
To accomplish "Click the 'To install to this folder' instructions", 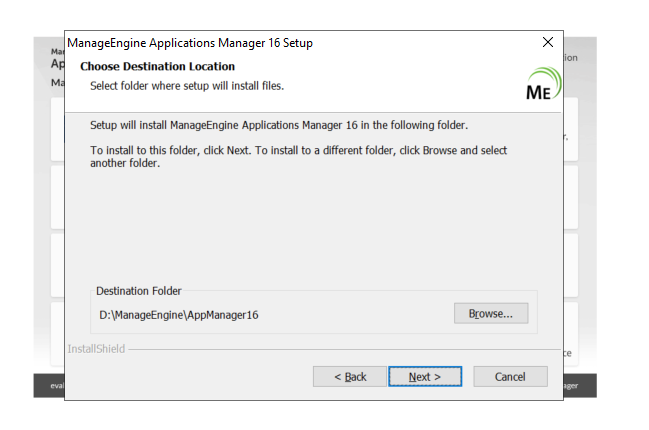I will pos(298,156).
